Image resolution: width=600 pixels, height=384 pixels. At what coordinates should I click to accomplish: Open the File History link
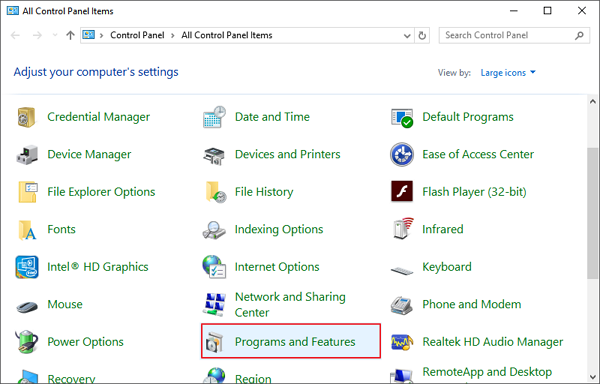pos(264,192)
